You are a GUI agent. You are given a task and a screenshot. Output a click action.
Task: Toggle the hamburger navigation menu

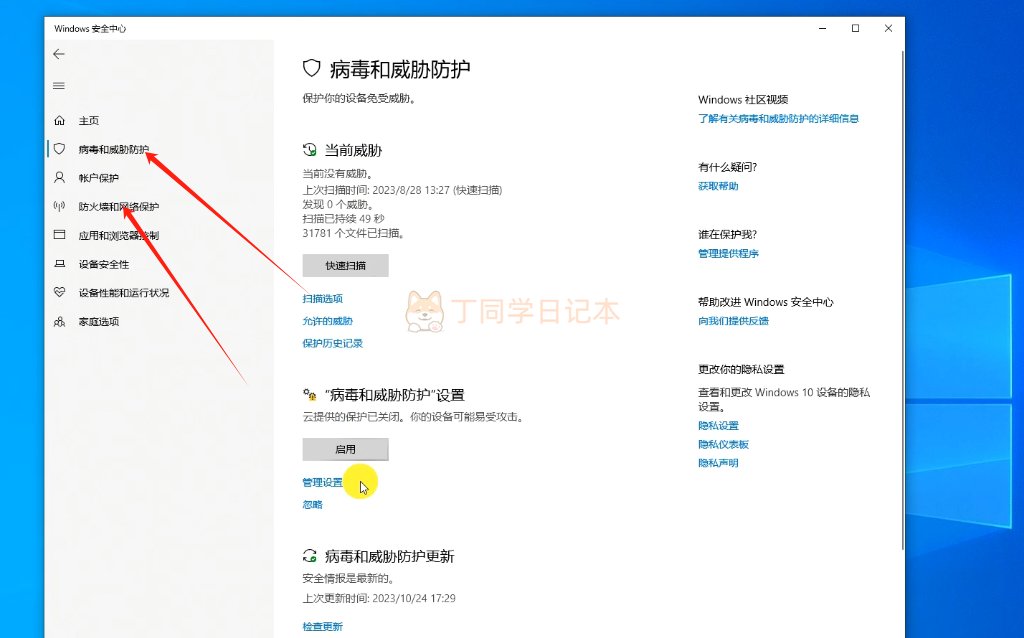tap(59, 86)
